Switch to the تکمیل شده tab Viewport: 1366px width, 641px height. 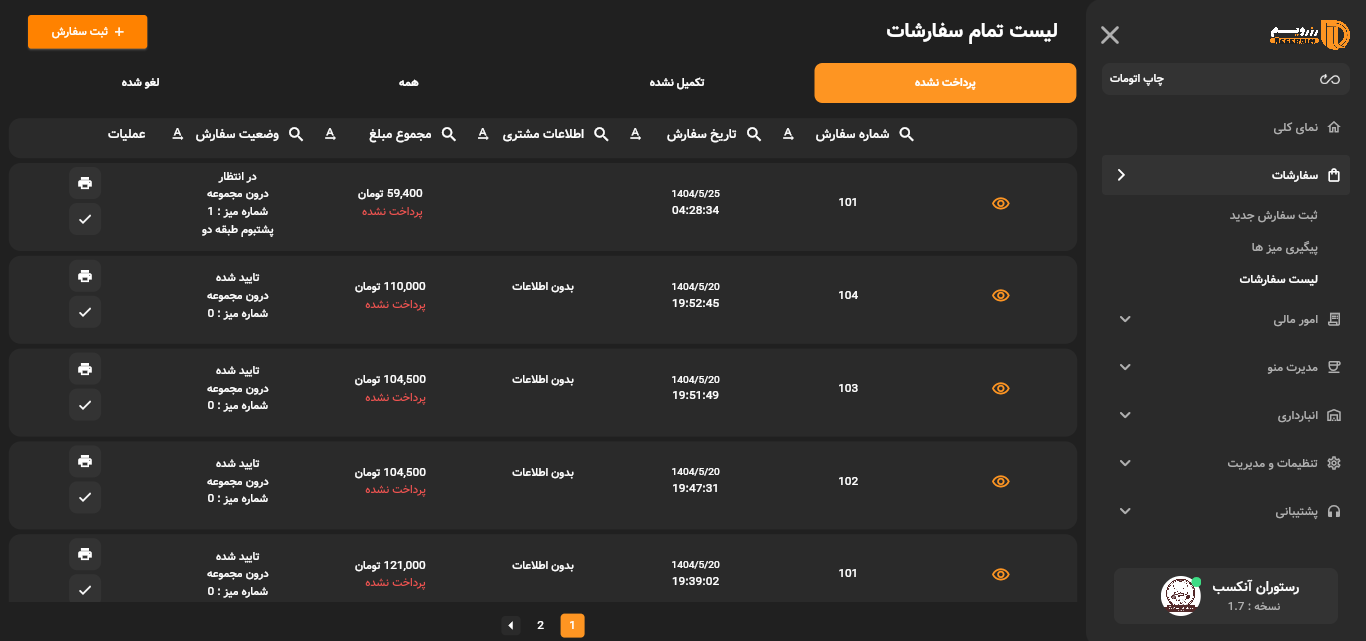click(676, 82)
